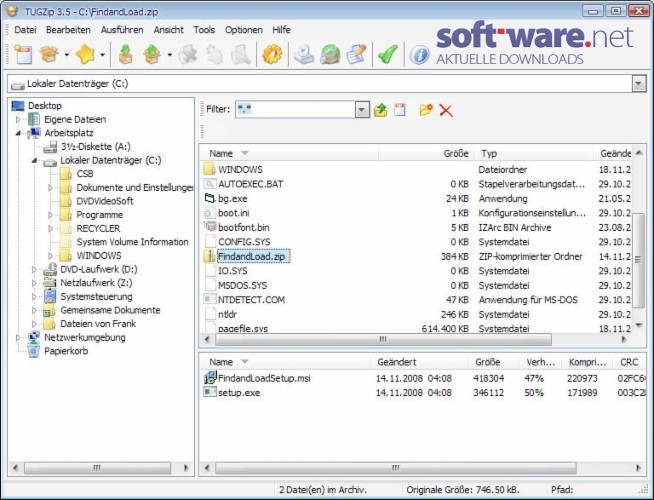Screen dimensions: 654x500
Task: Sort the upper file list by Name
Action: point(289,153)
